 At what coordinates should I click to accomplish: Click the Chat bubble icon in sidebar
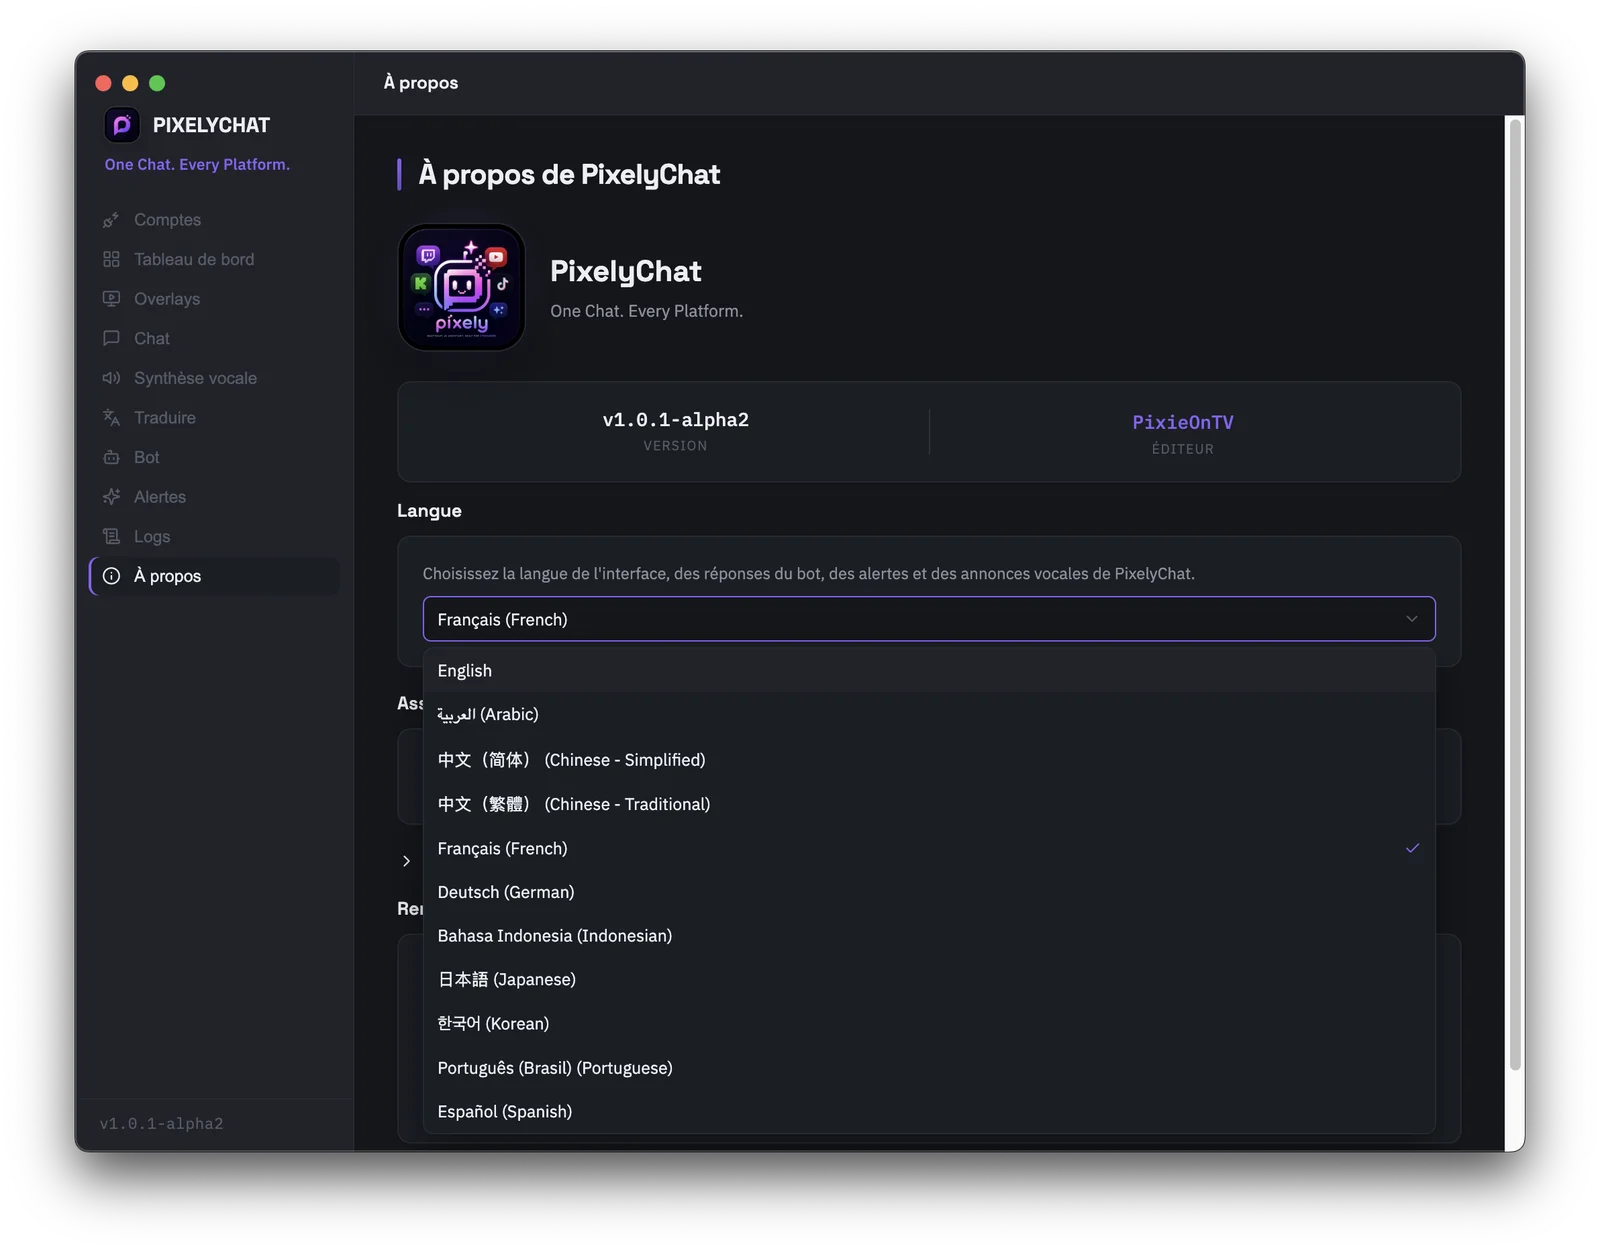(111, 338)
